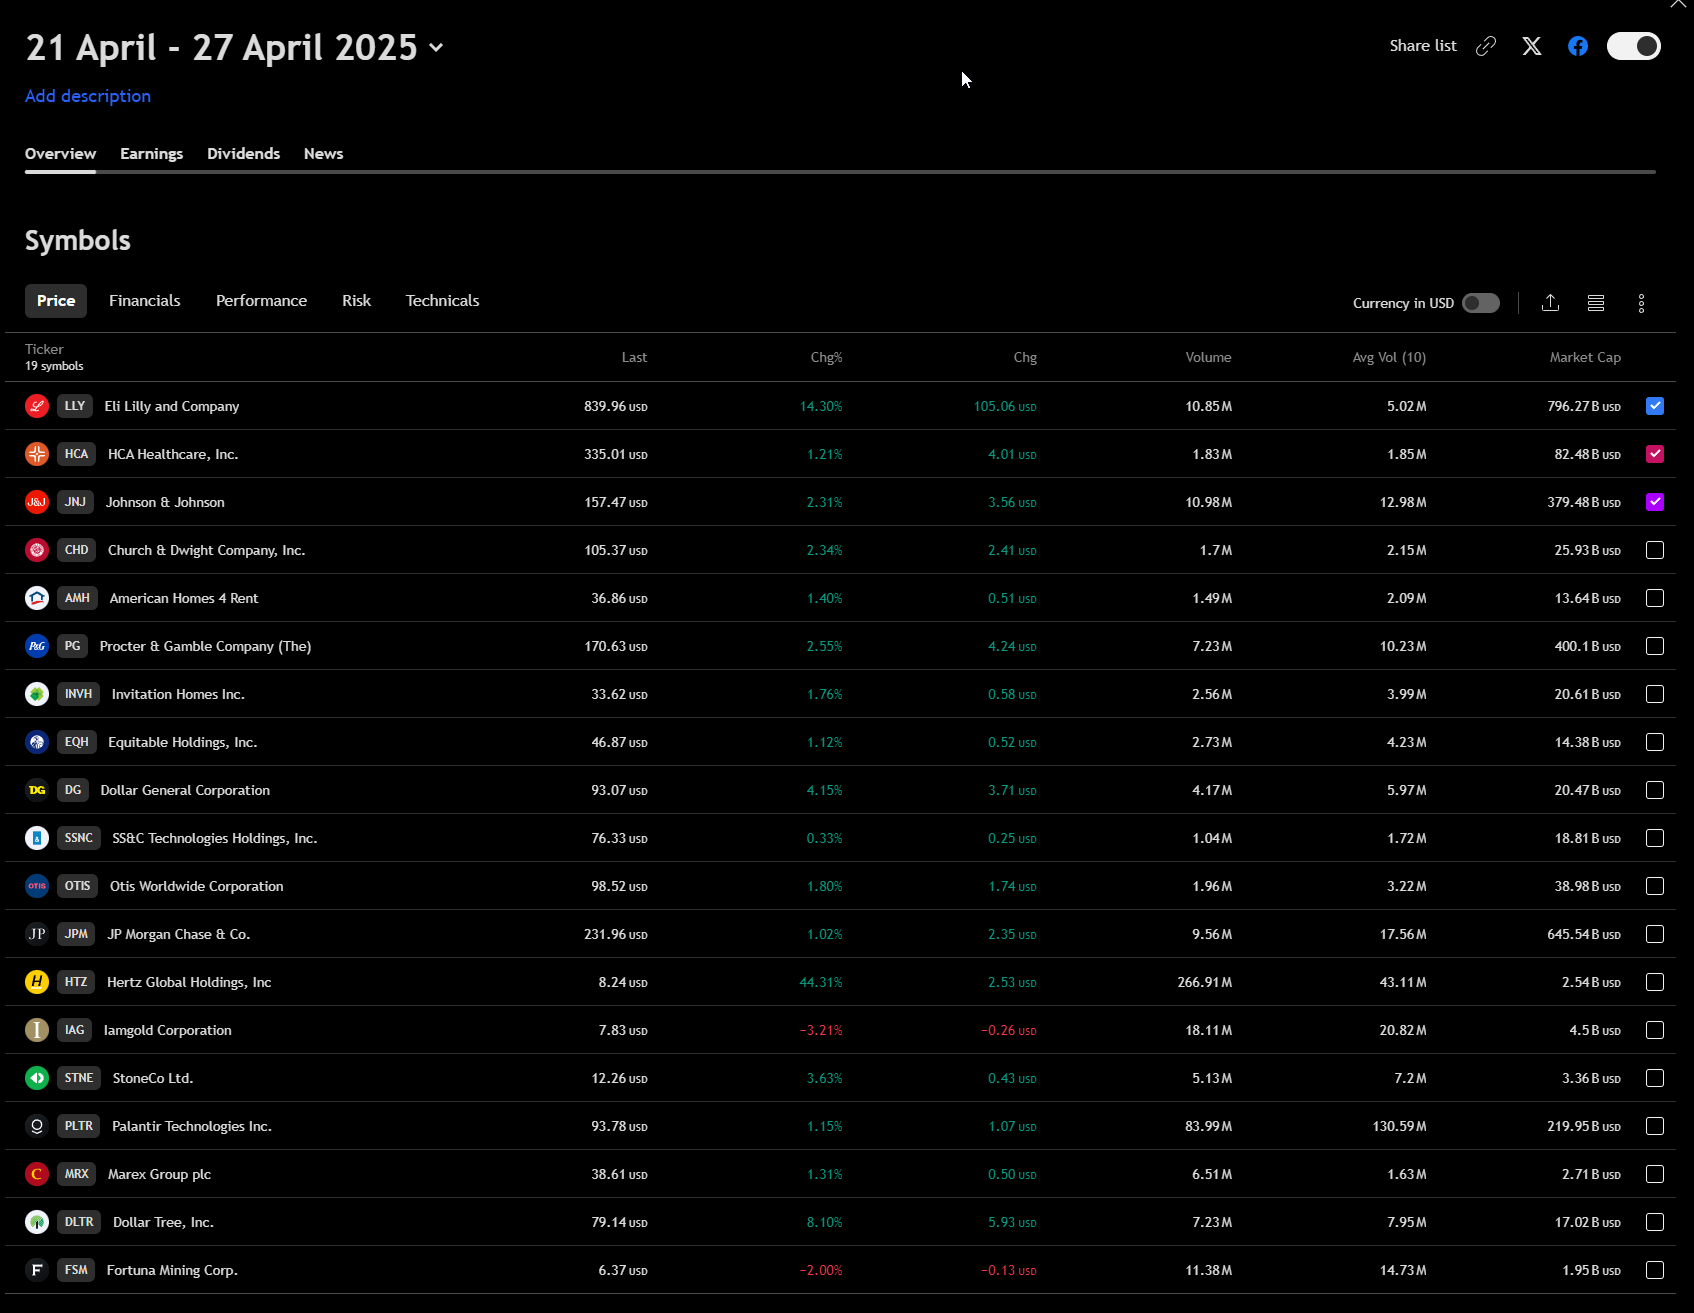Open the table view layout icon
This screenshot has width=1694, height=1313.
pyautogui.click(x=1596, y=303)
